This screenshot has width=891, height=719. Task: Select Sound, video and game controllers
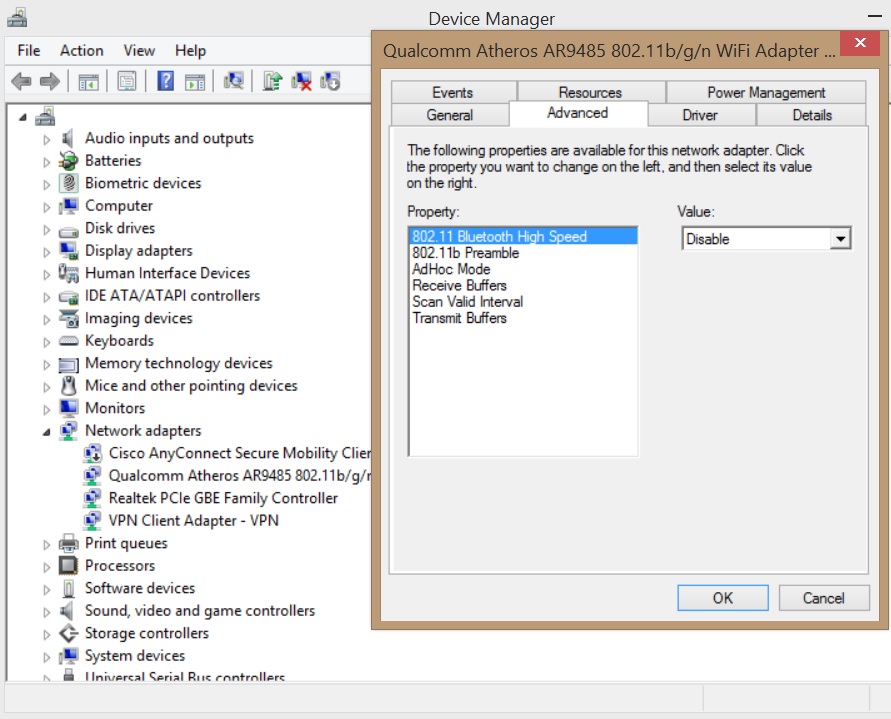200,610
